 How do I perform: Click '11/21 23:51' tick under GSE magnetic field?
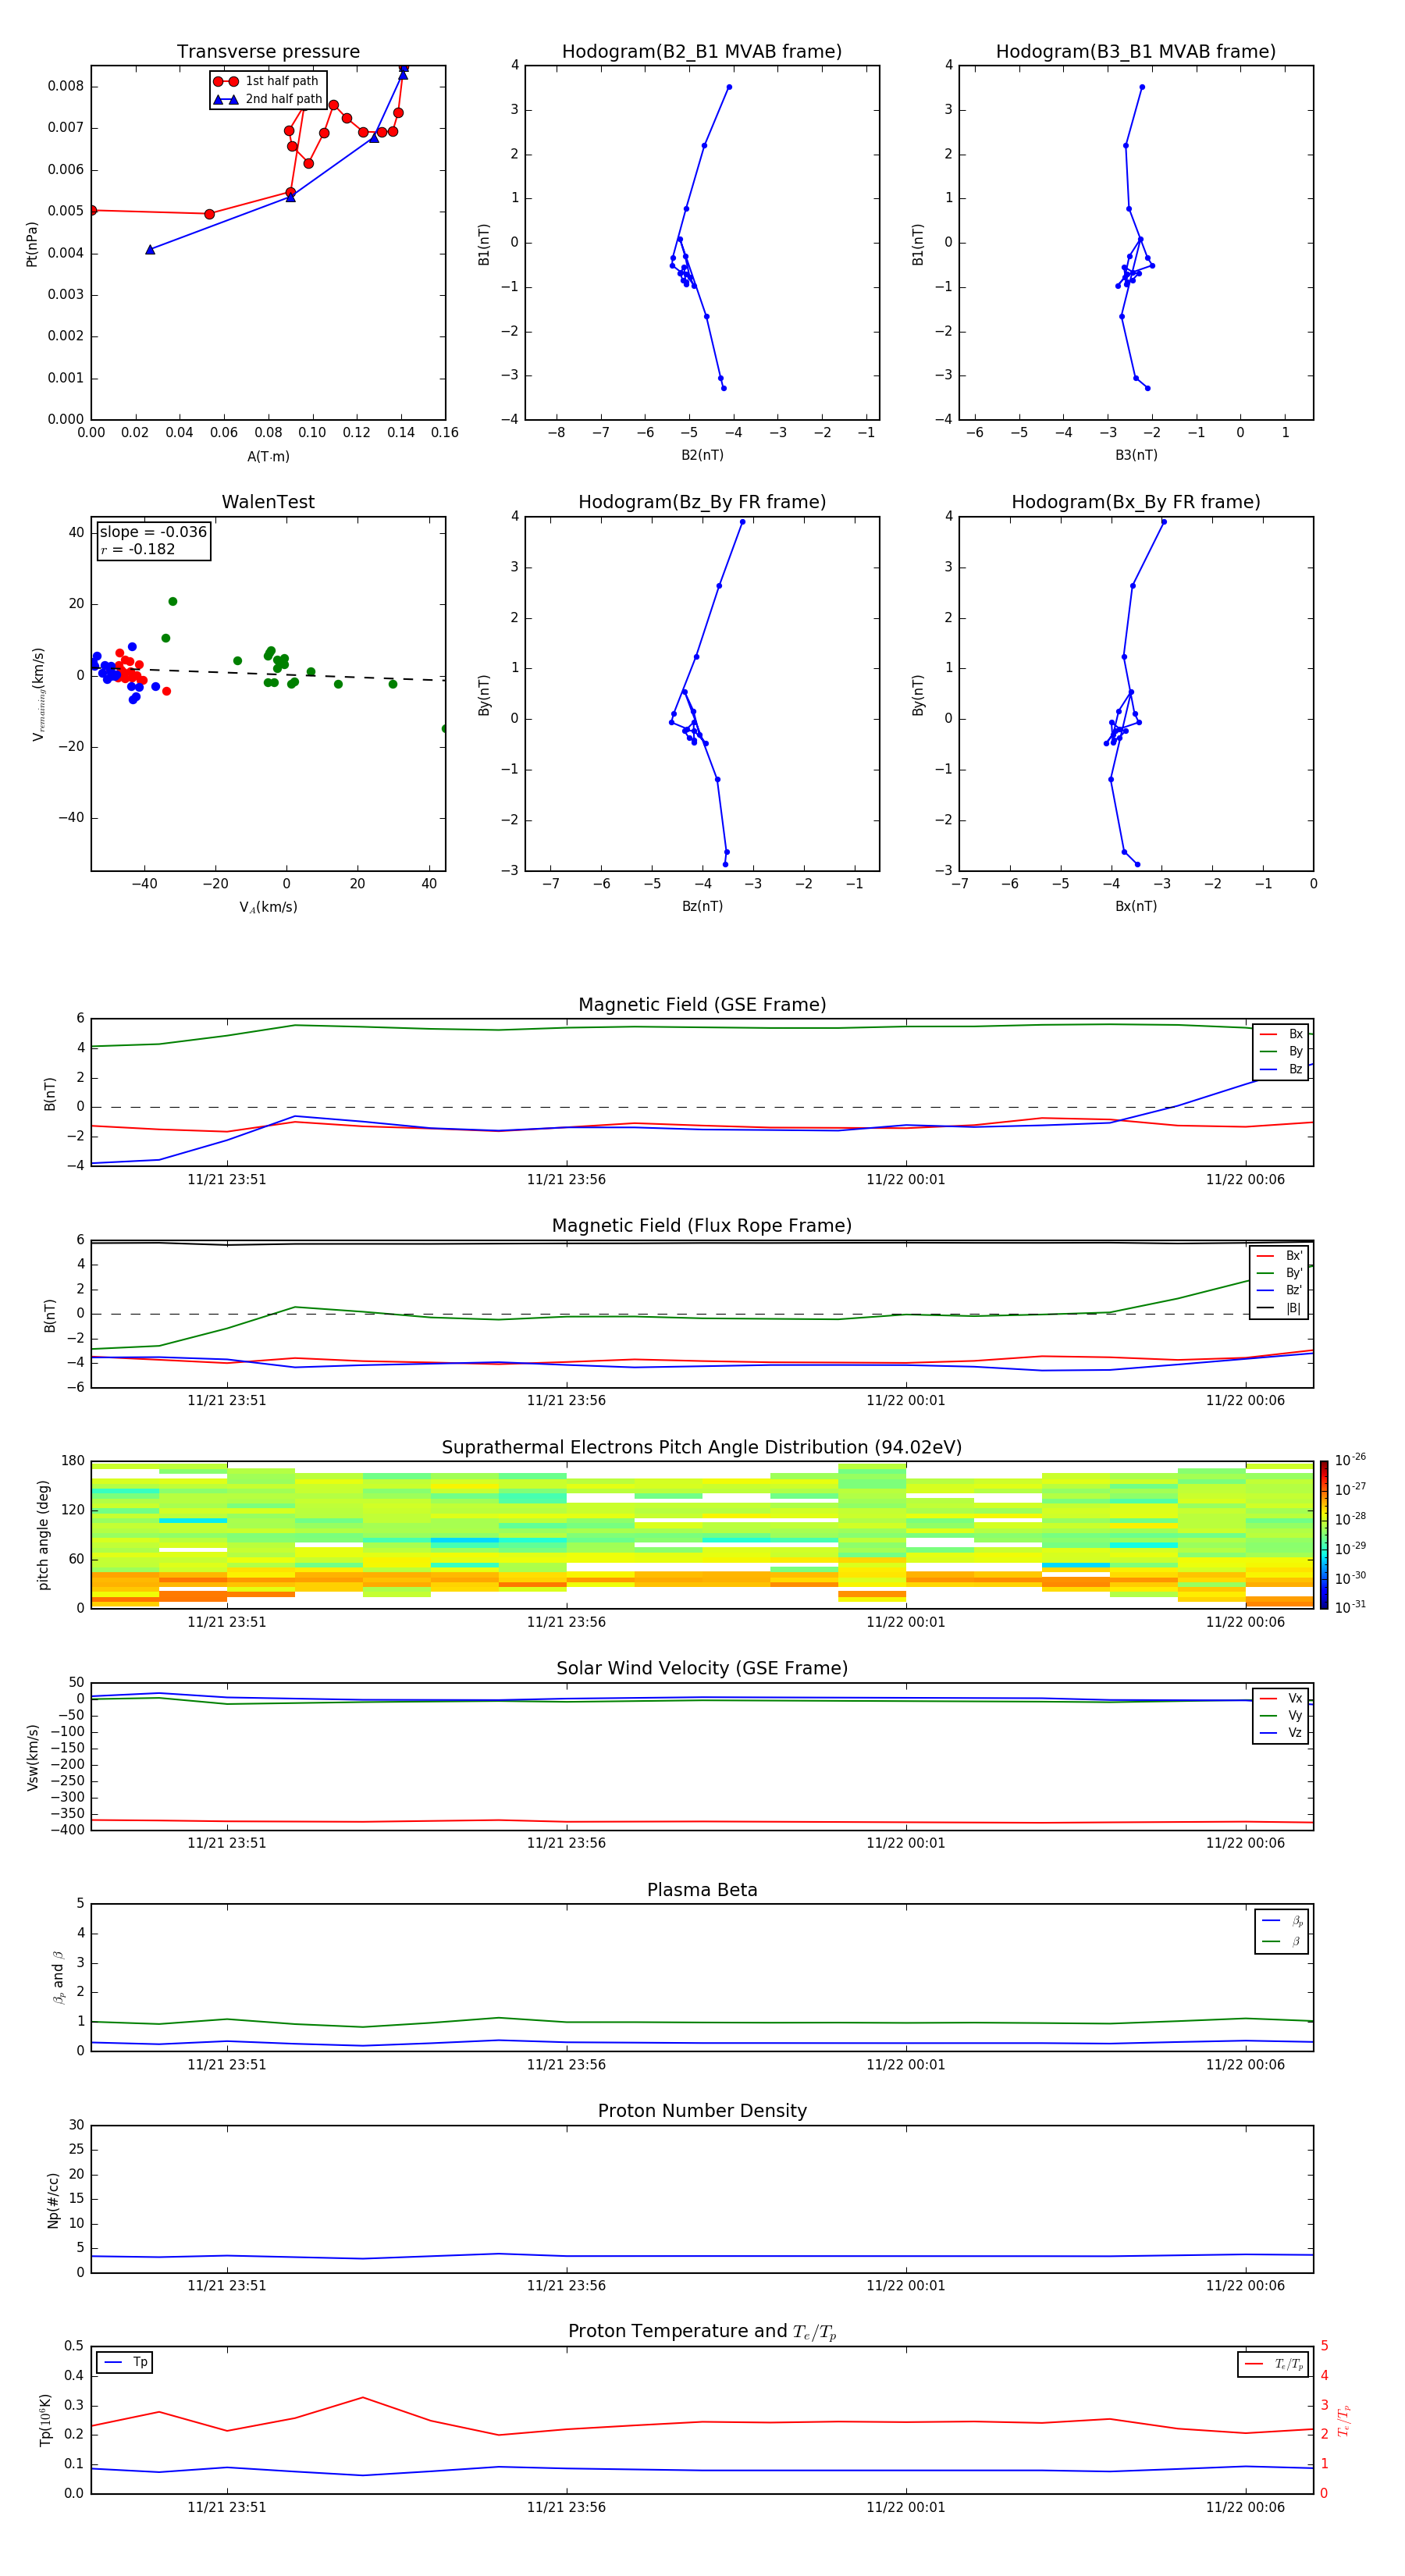coord(227,1180)
